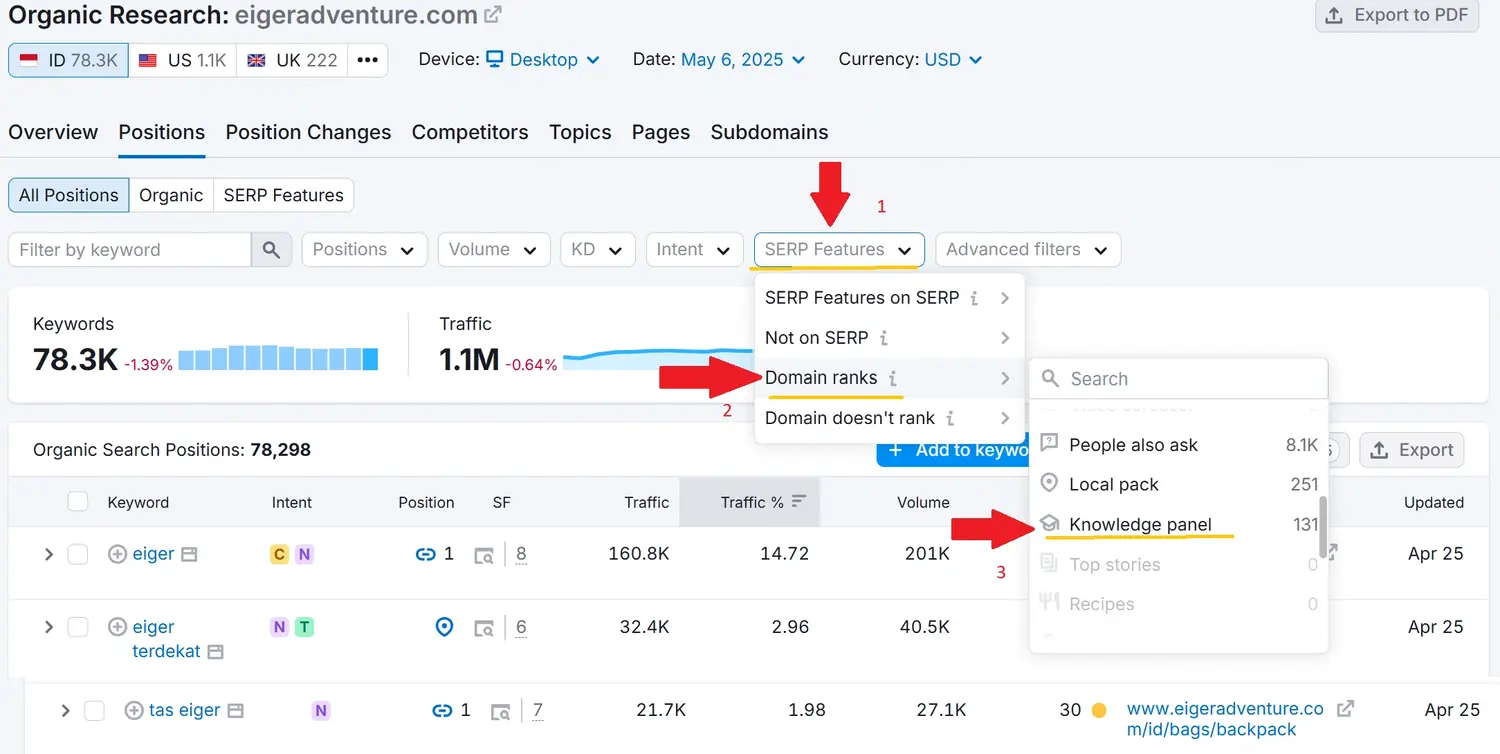Select the SERP Features toggle button
Viewport: 1500px width, 754px height.
point(283,195)
